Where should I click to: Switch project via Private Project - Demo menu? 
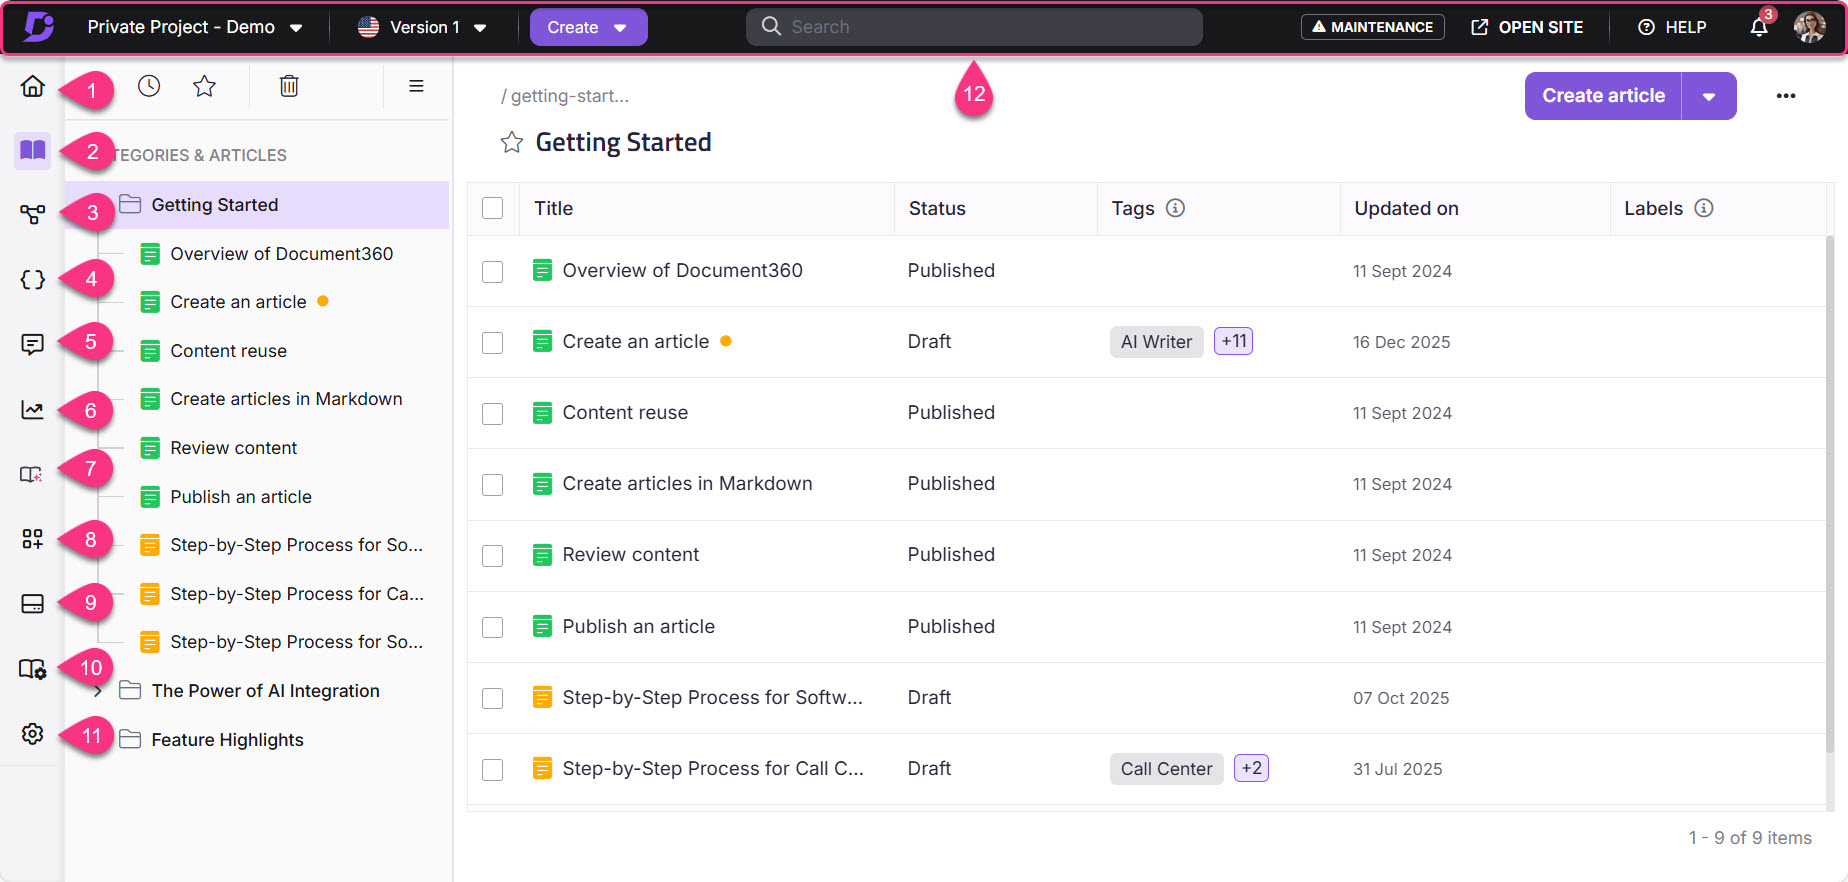195,27
